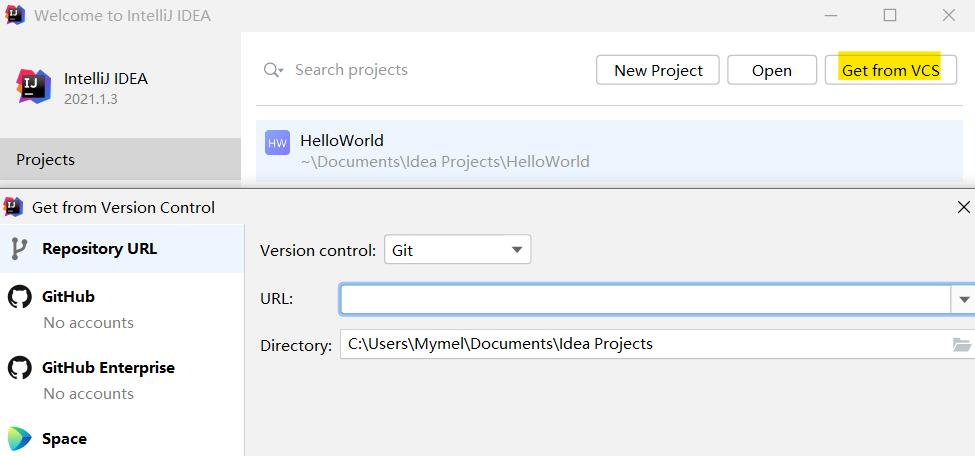
Task: Click the Get from VCS button
Action: [890, 70]
